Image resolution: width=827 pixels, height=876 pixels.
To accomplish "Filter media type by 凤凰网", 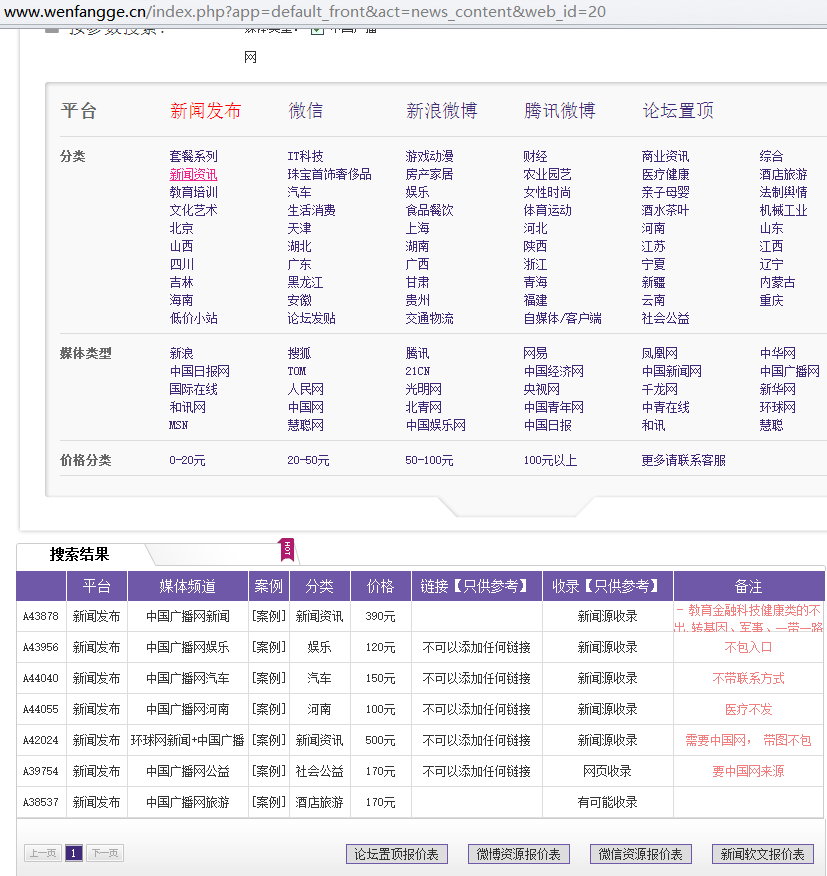I will (x=659, y=353).
